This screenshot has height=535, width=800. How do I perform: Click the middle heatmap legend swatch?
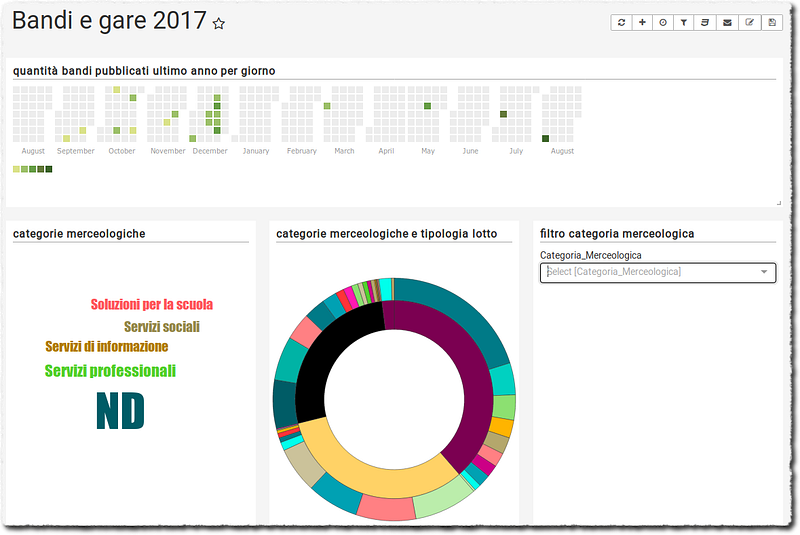pyautogui.click(x=33, y=169)
